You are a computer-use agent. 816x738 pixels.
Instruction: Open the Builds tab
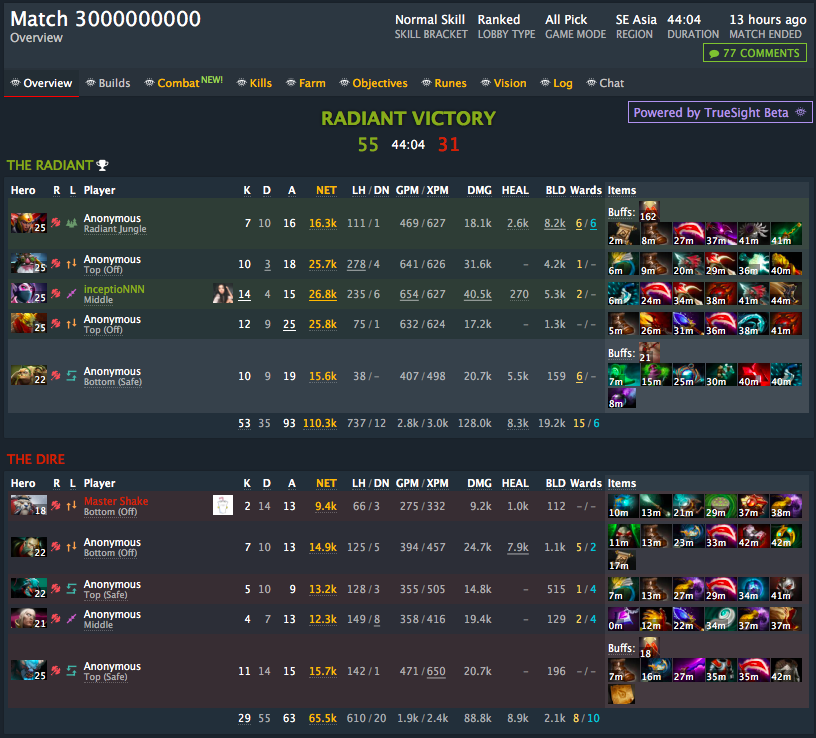[108, 83]
